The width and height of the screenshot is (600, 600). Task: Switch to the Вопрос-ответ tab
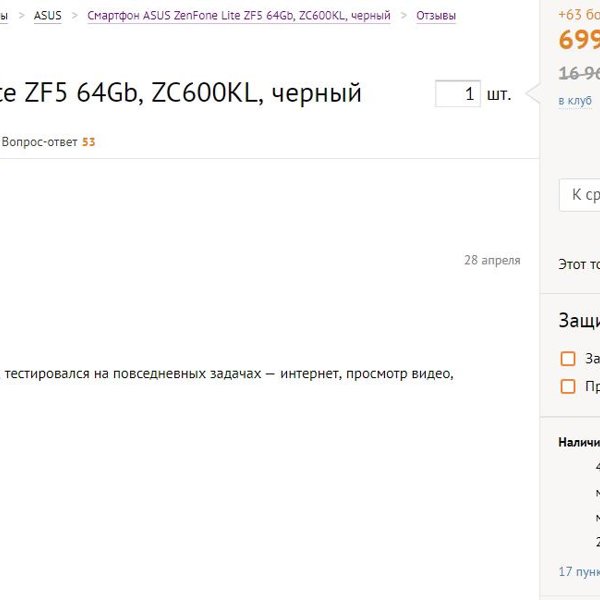pyautogui.click(x=39, y=142)
